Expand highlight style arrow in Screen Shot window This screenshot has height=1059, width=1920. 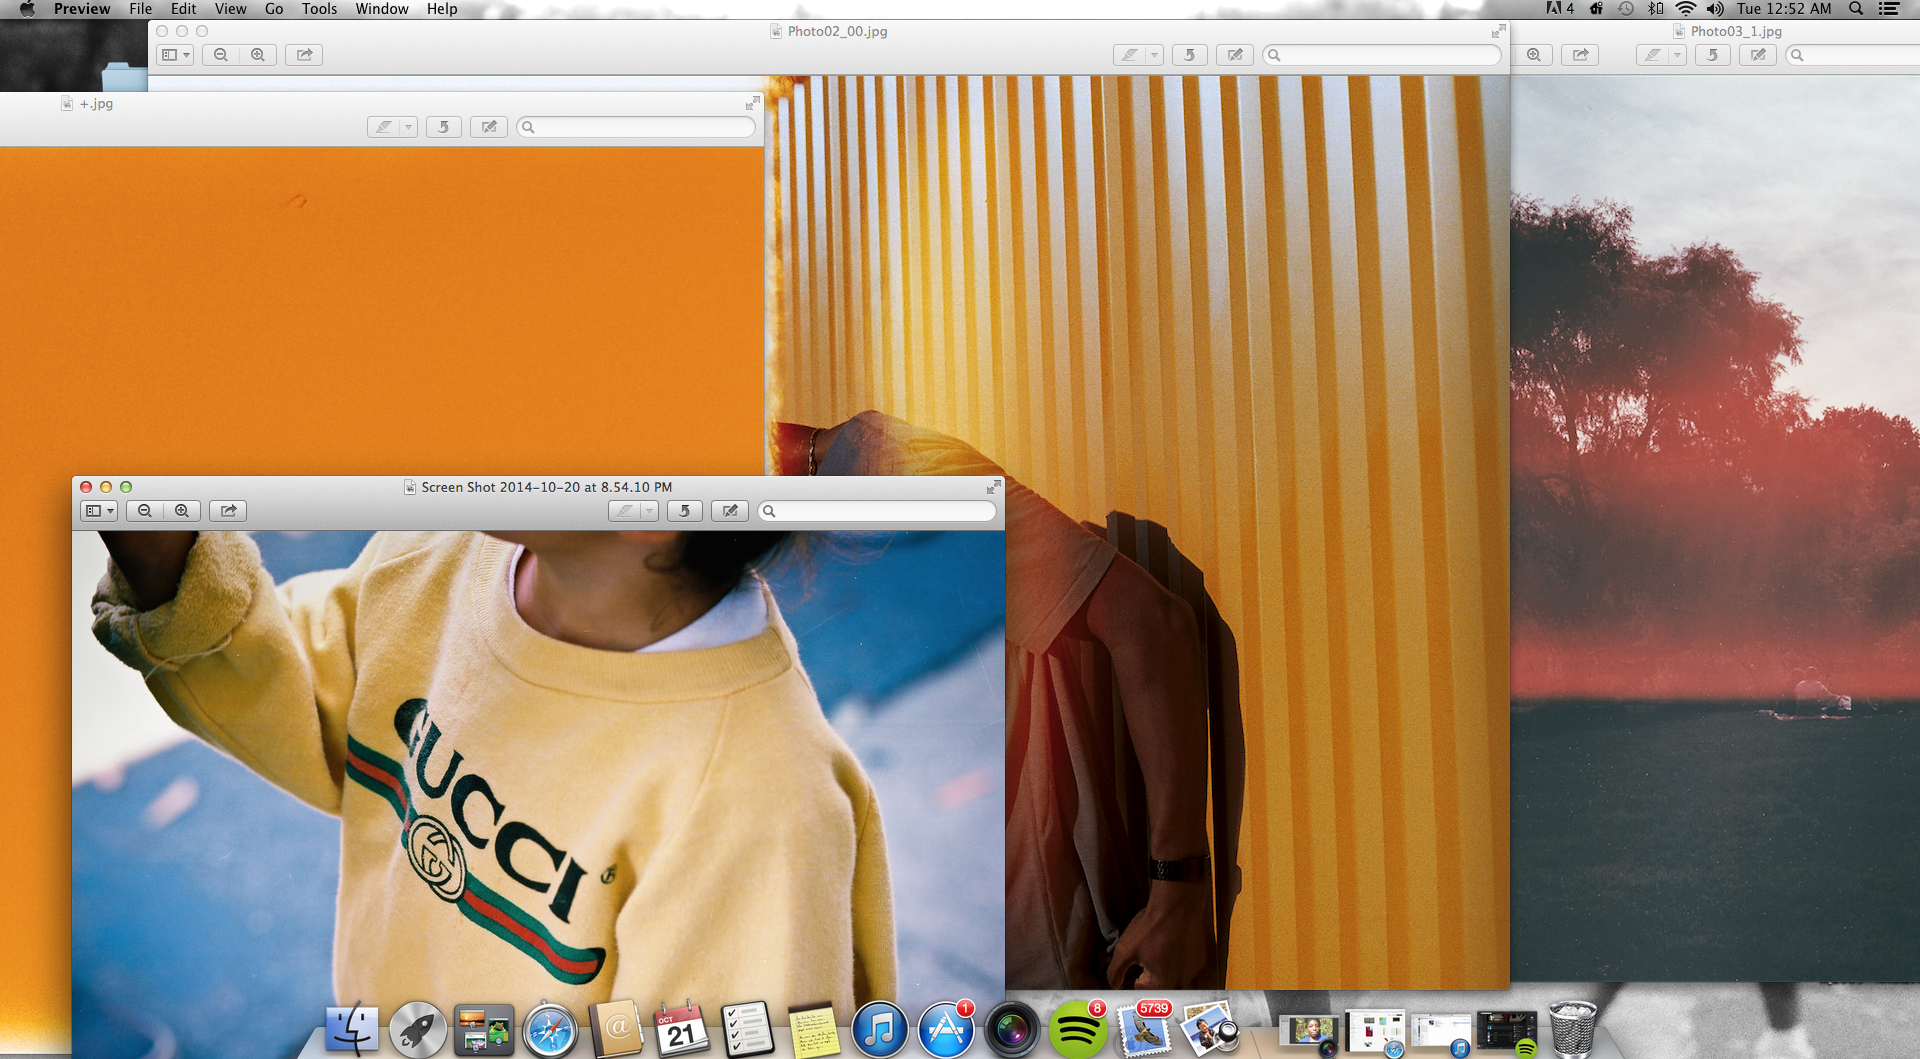[x=650, y=511]
